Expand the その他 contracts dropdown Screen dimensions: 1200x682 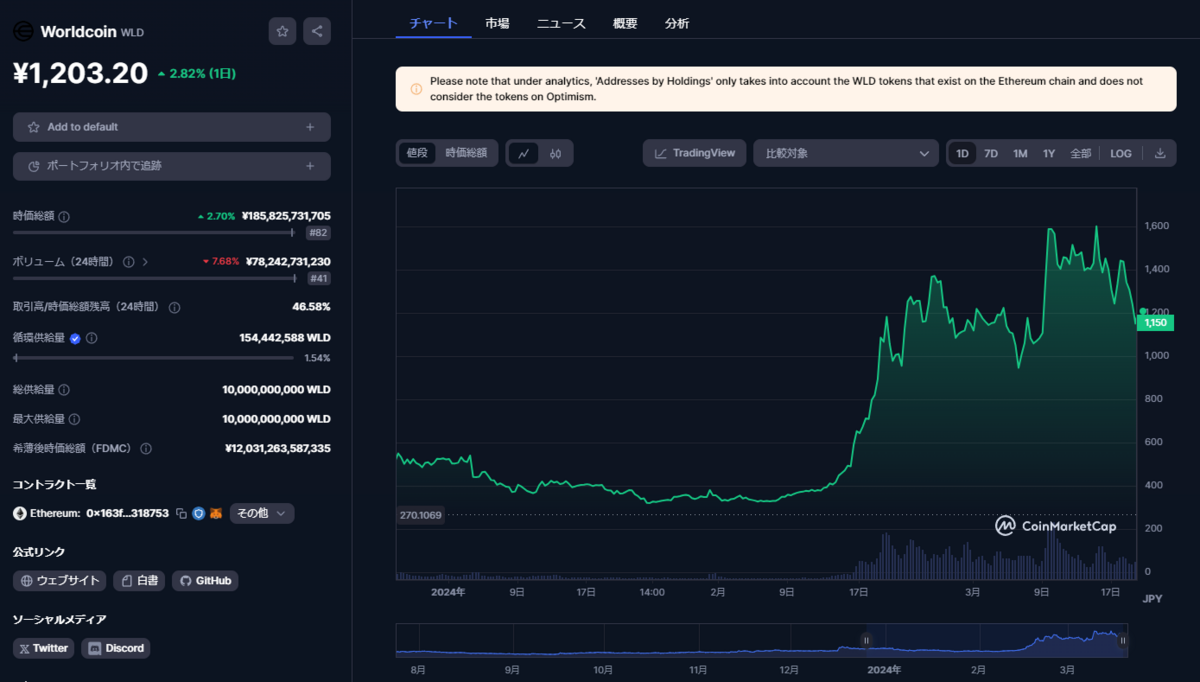tap(262, 513)
